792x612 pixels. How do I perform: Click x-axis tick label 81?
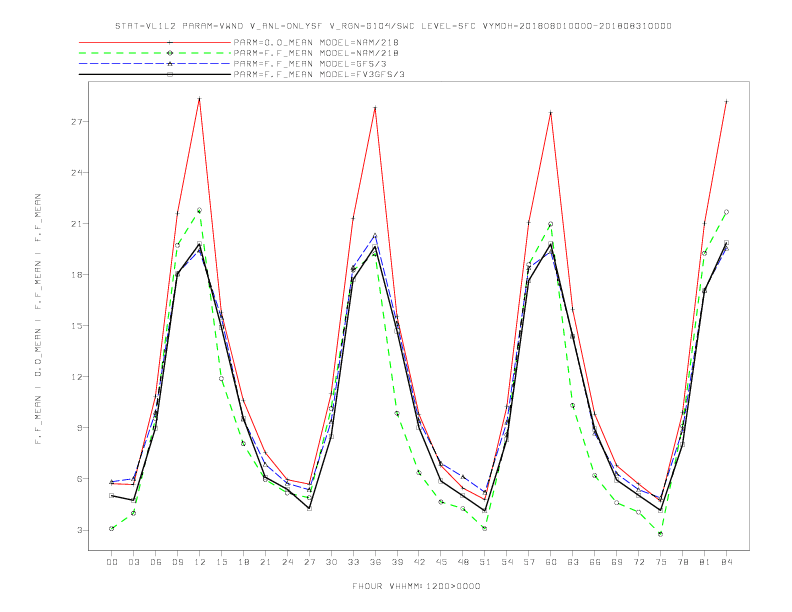click(705, 562)
